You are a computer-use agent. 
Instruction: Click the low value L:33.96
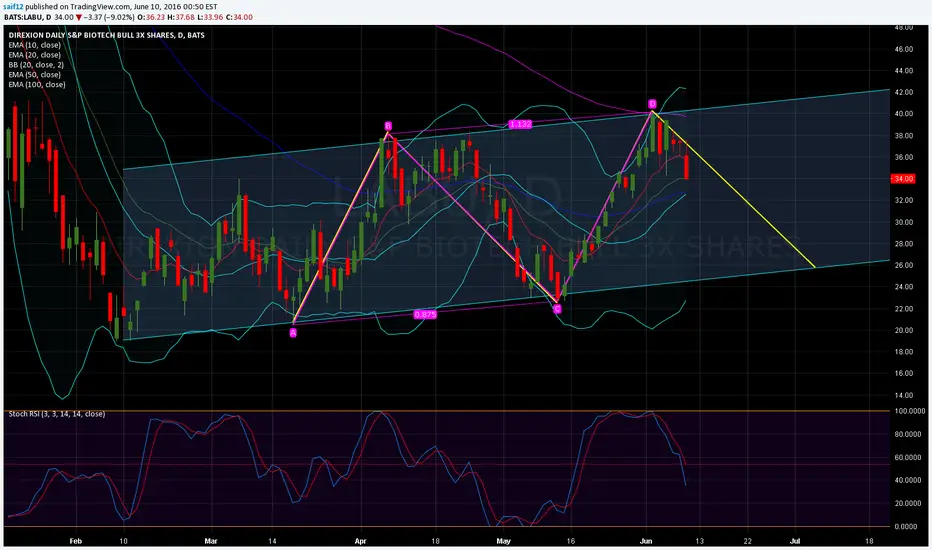point(210,17)
